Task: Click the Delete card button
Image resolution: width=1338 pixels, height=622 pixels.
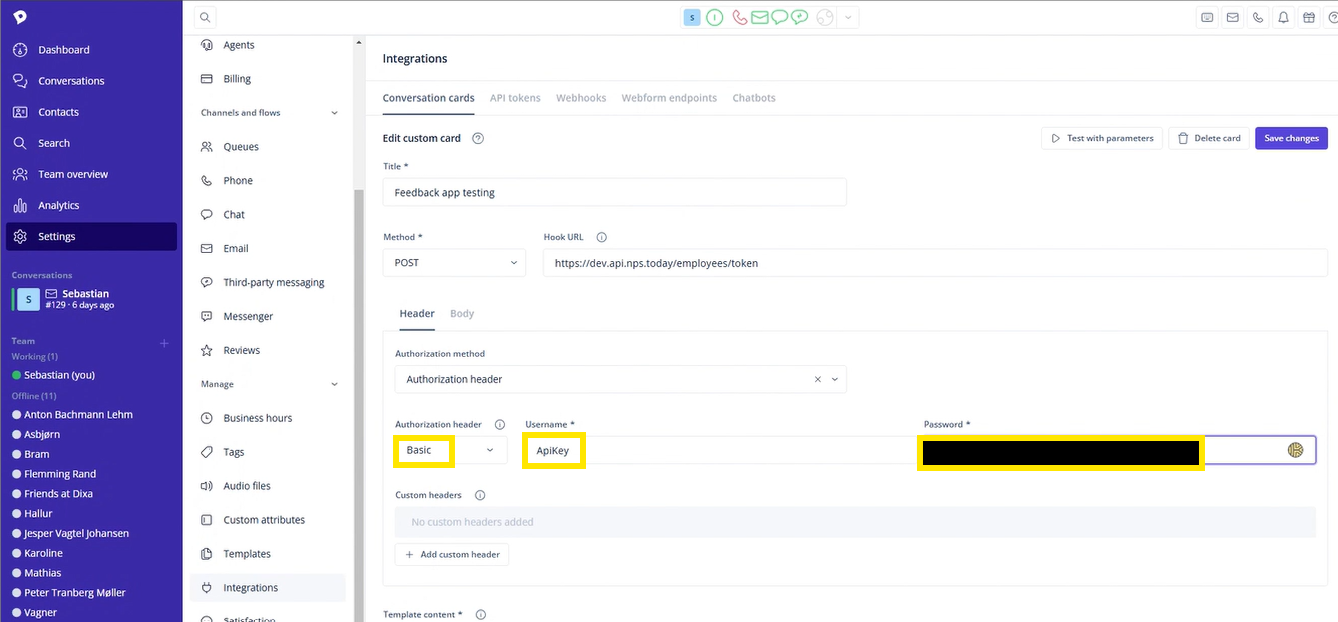Action: [x=1208, y=138]
